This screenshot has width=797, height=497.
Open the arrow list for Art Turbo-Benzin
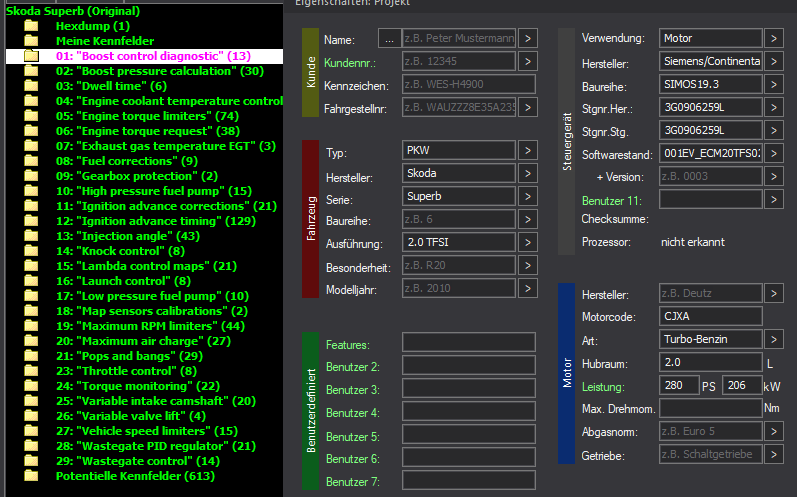click(x=774, y=339)
